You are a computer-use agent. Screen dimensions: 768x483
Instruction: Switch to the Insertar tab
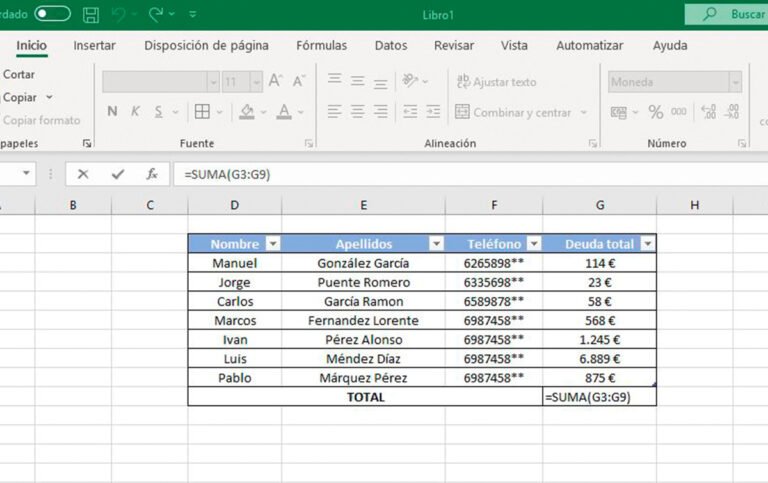point(94,46)
